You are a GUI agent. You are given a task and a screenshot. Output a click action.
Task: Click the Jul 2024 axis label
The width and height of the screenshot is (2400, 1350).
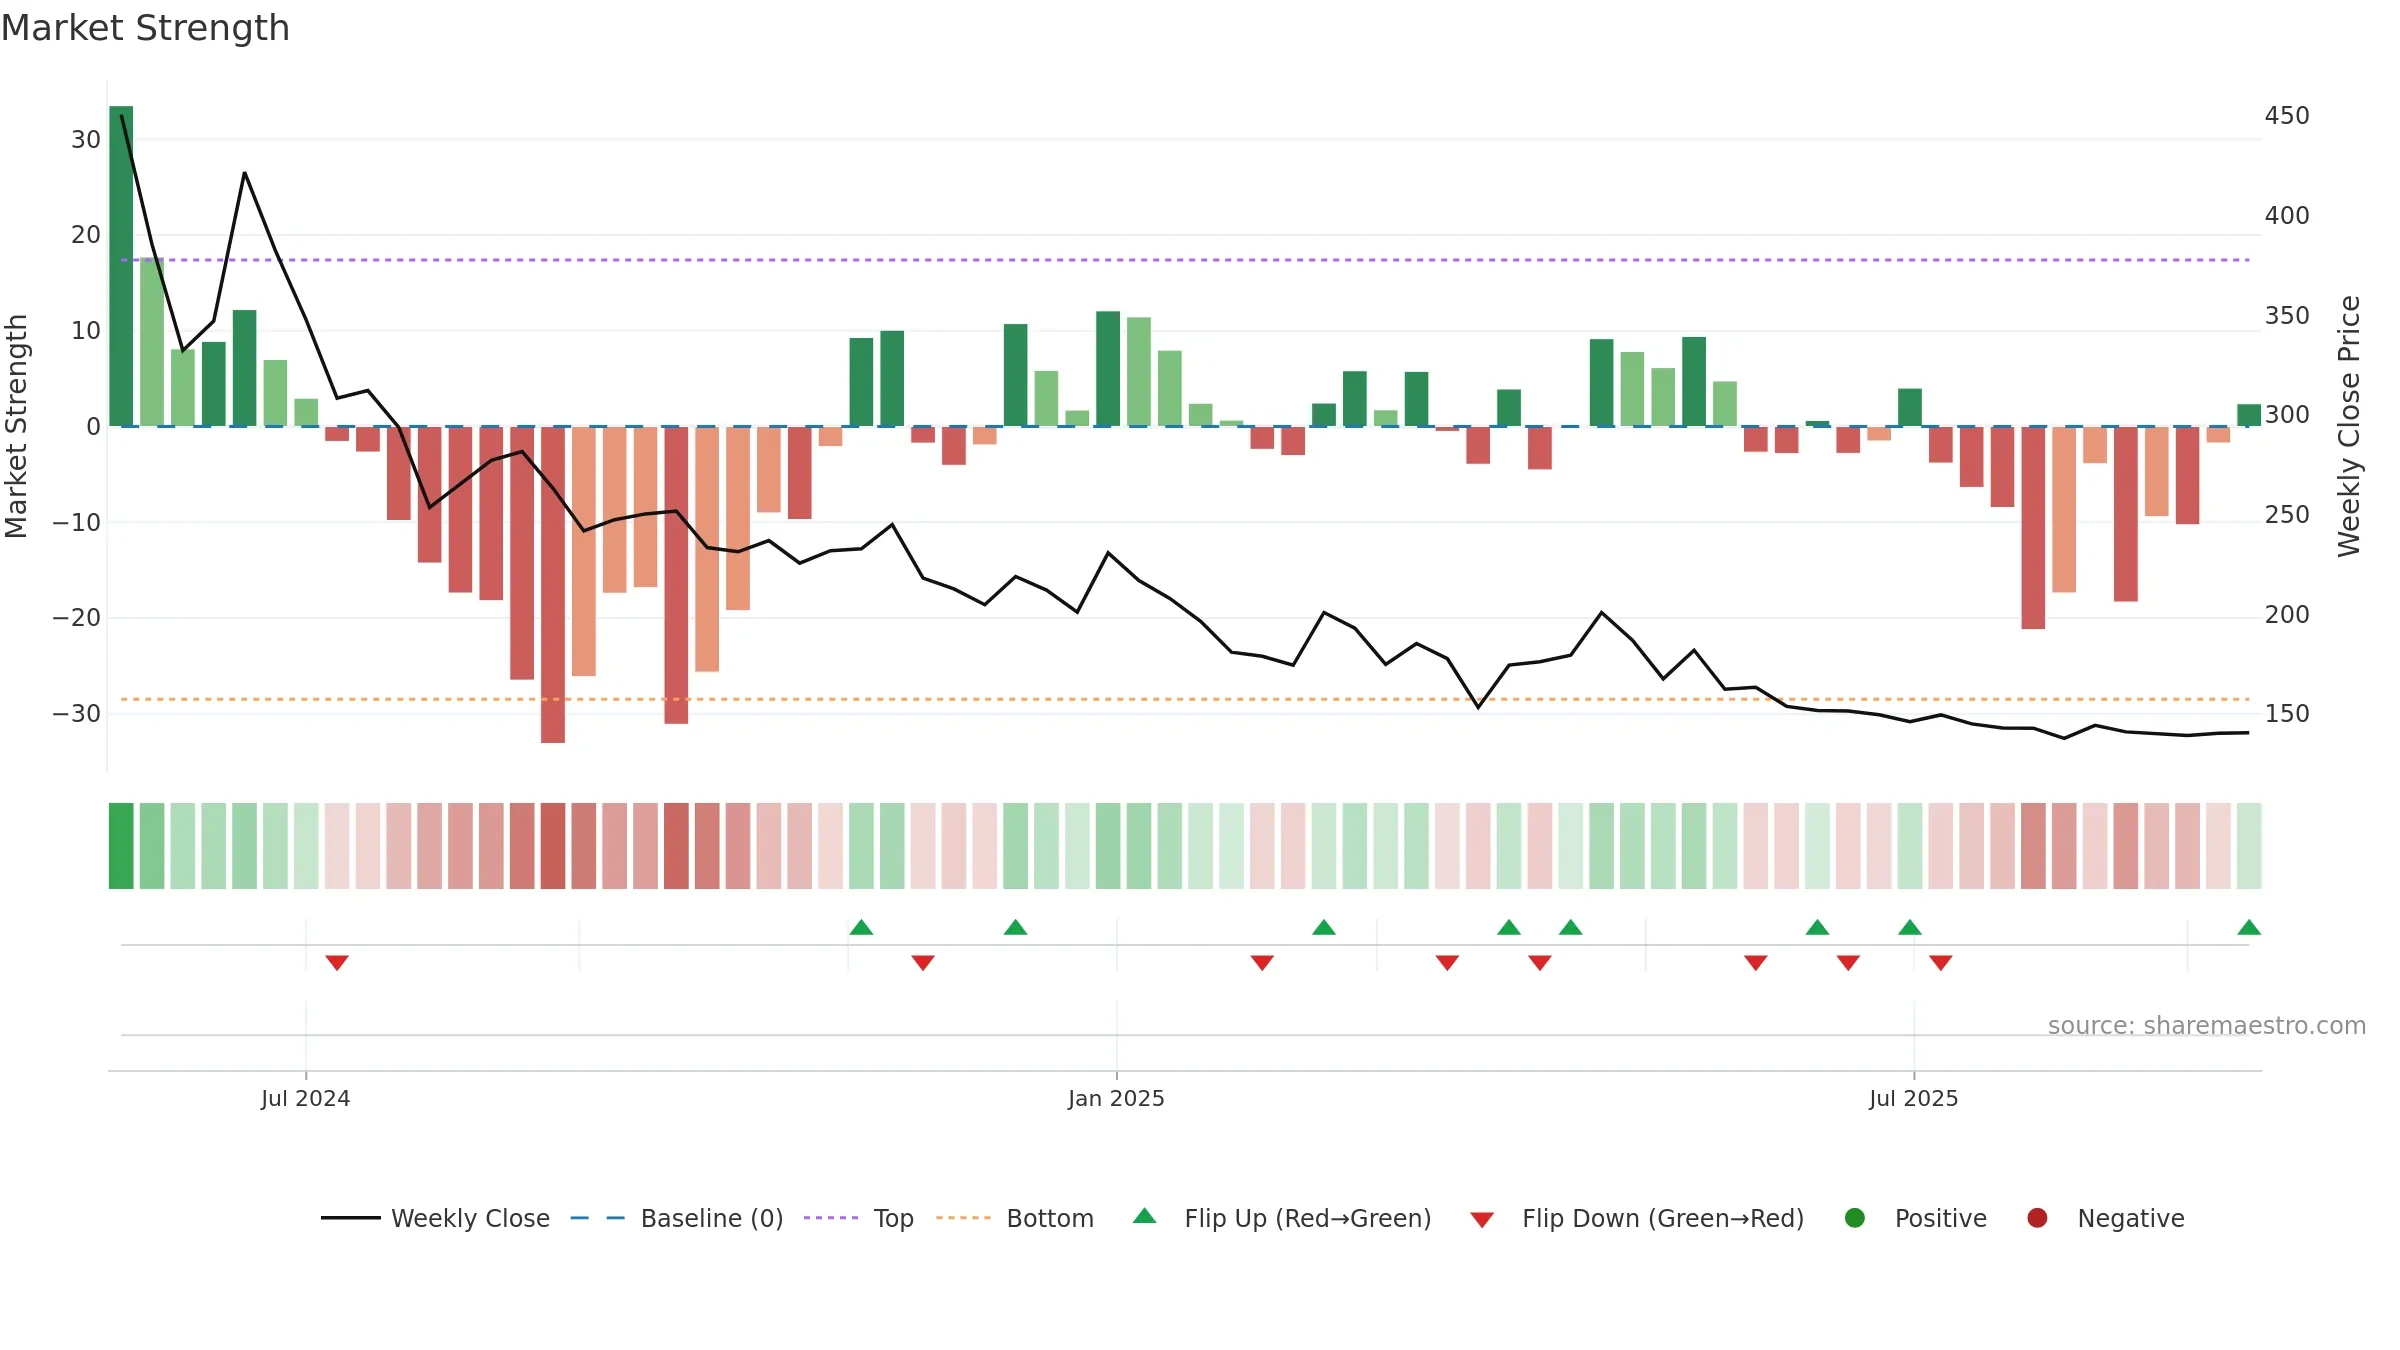point(305,1098)
